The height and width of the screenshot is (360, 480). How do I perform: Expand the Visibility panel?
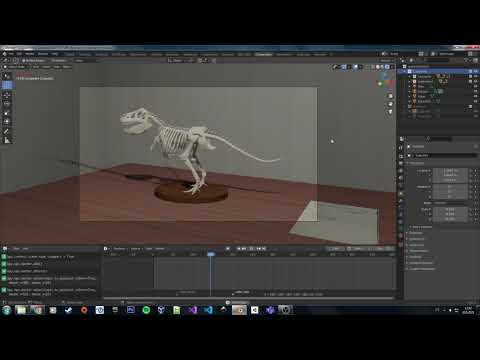(x=415, y=257)
